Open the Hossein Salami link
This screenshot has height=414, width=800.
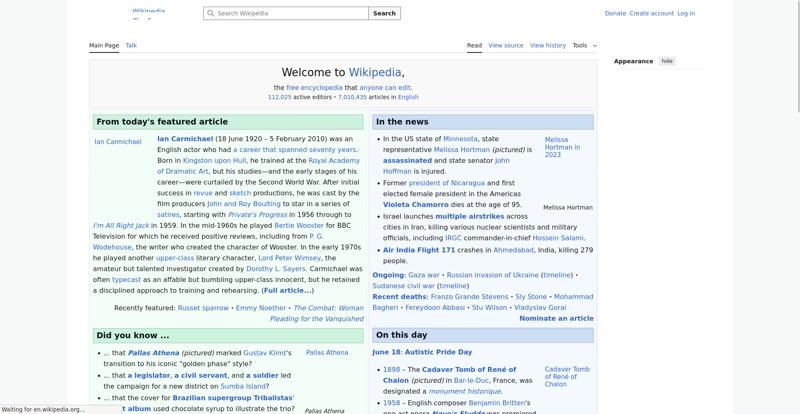(558, 238)
